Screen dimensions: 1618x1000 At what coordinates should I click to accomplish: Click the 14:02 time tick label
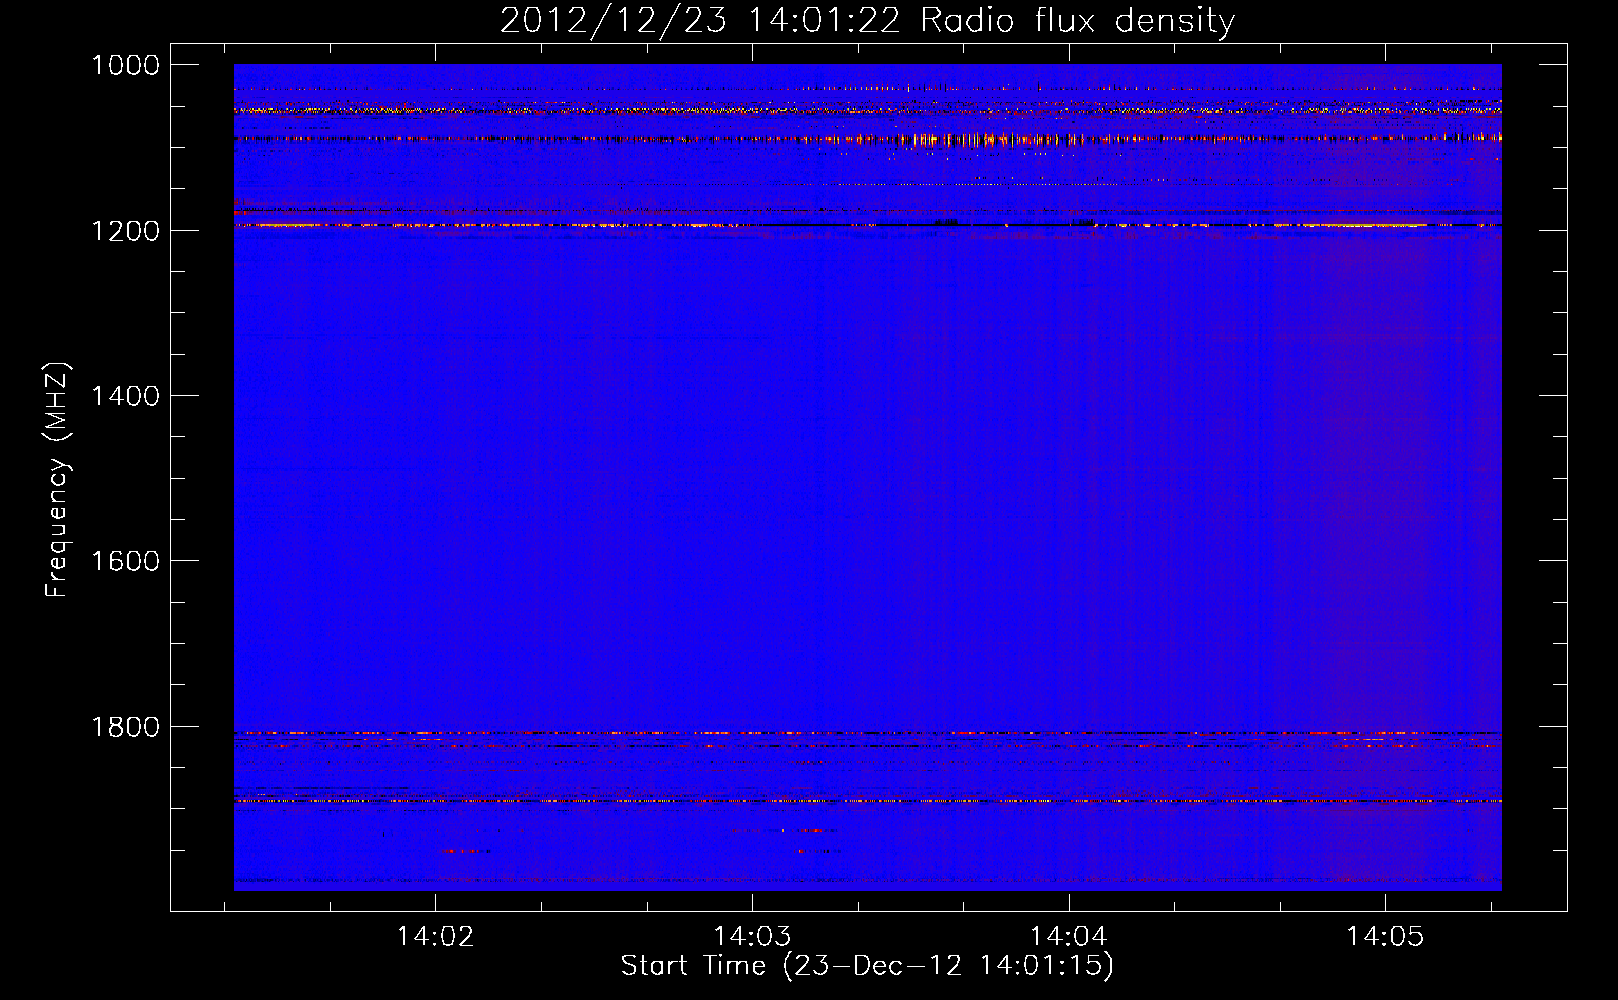pos(435,937)
